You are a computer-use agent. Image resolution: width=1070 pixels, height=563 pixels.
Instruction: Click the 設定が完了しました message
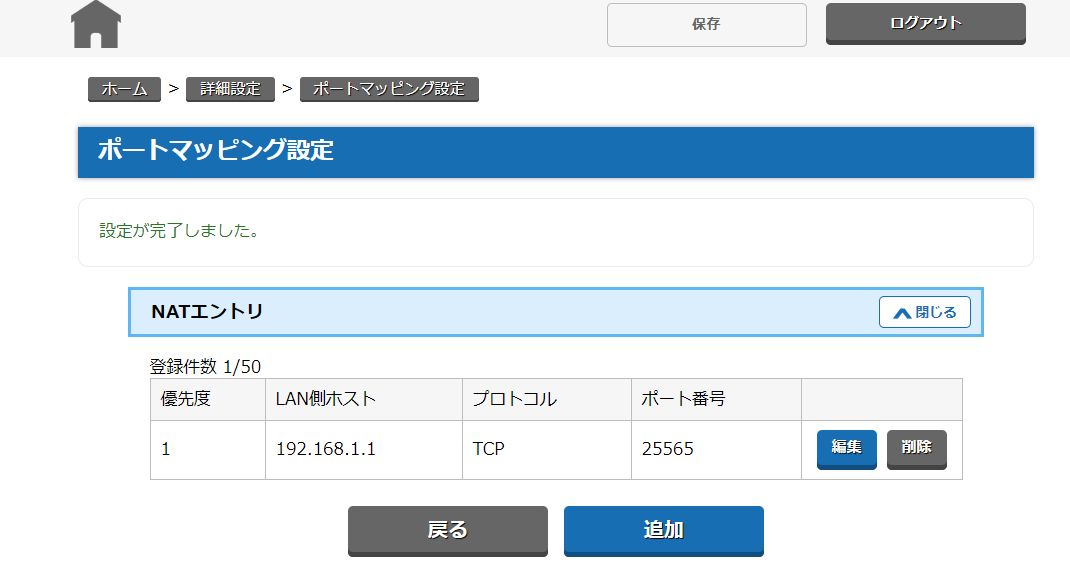point(179,231)
